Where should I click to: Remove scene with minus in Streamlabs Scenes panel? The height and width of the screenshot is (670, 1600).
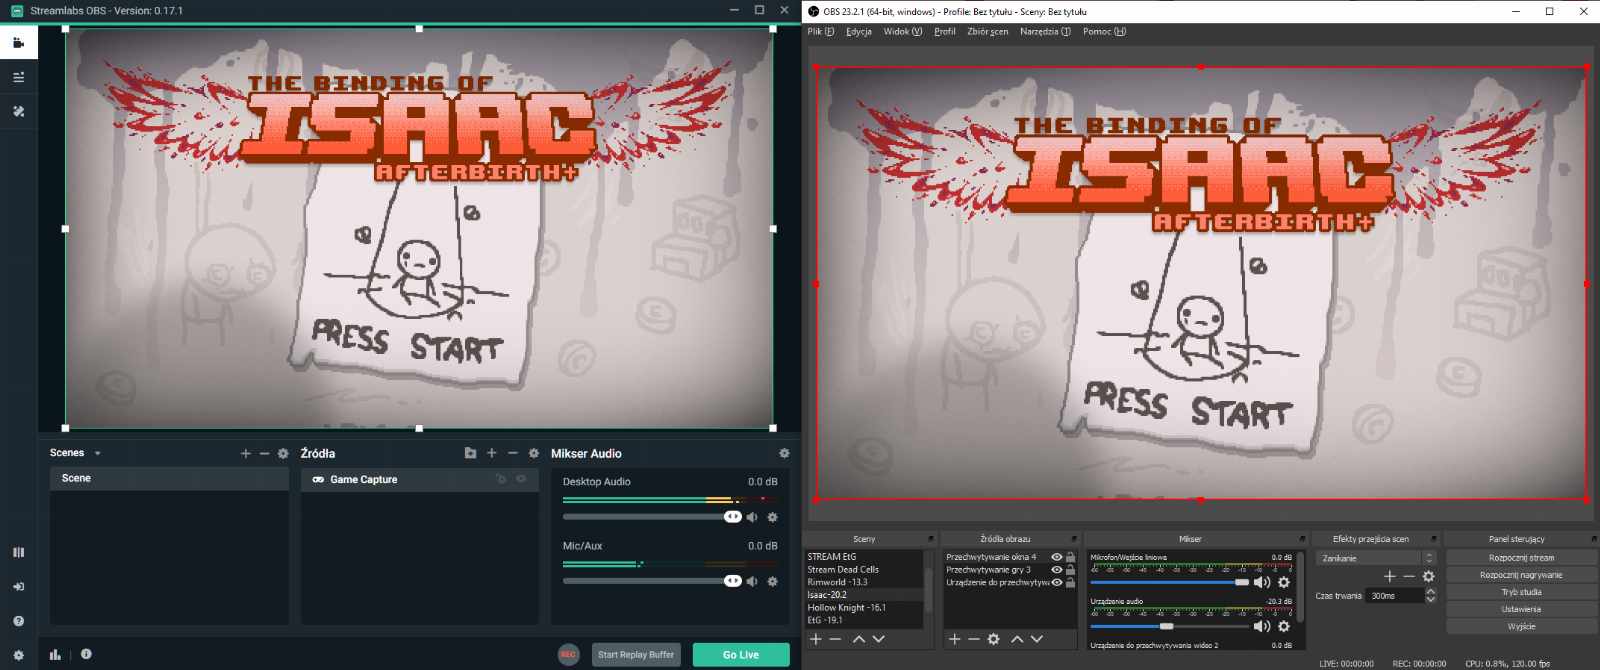tap(265, 453)
